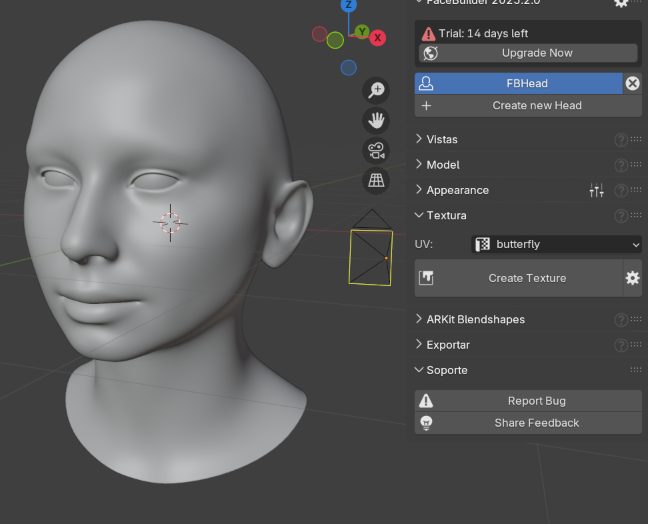Switch perspective/orthographic with the grid icon

376,181
